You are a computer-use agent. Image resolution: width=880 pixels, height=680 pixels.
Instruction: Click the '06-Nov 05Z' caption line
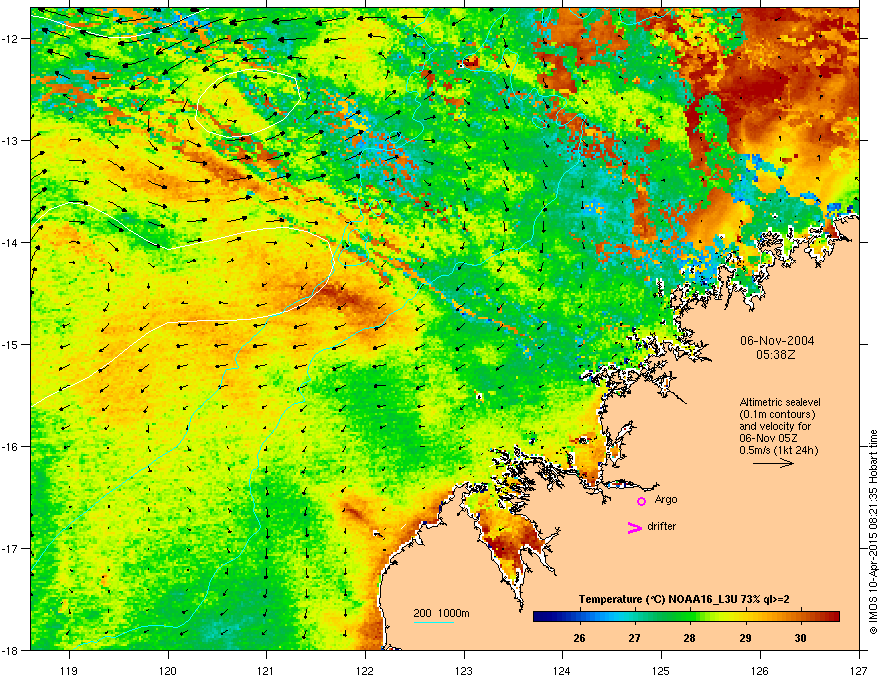click(x=768, y=438)
